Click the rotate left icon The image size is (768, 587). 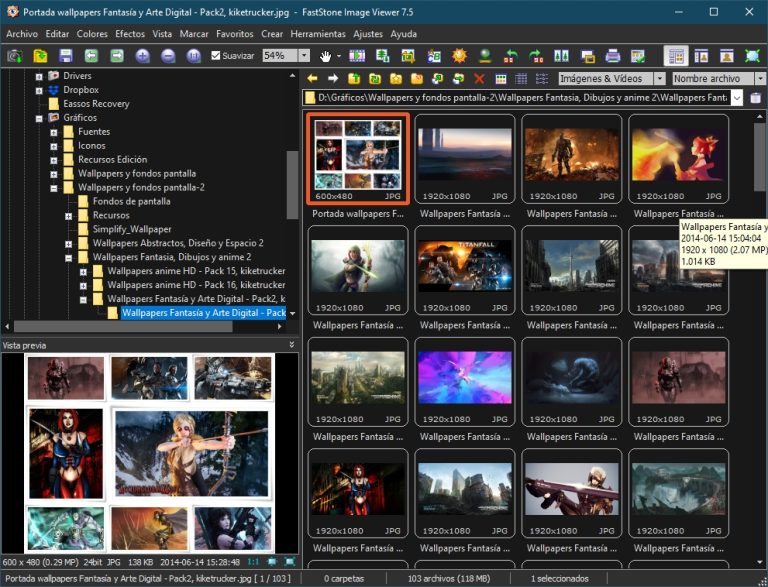coord(510,56)
